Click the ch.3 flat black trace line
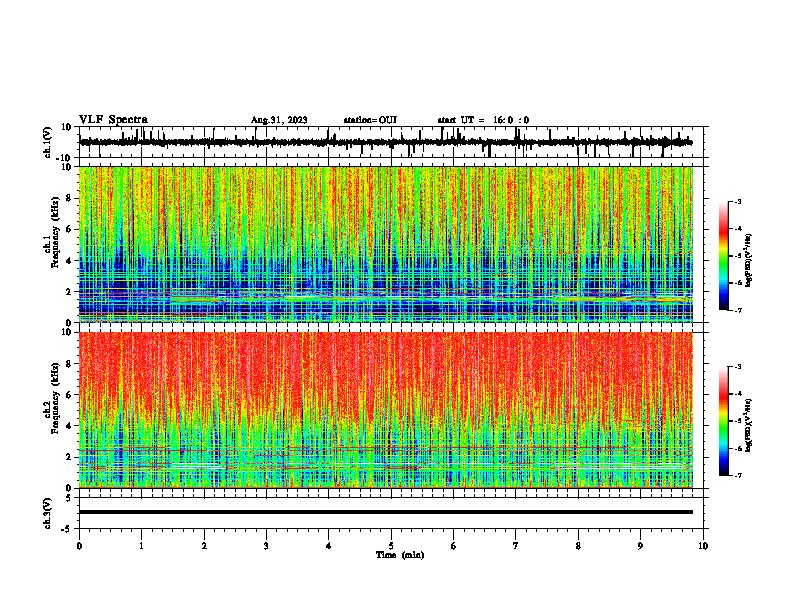 [386, 512]
